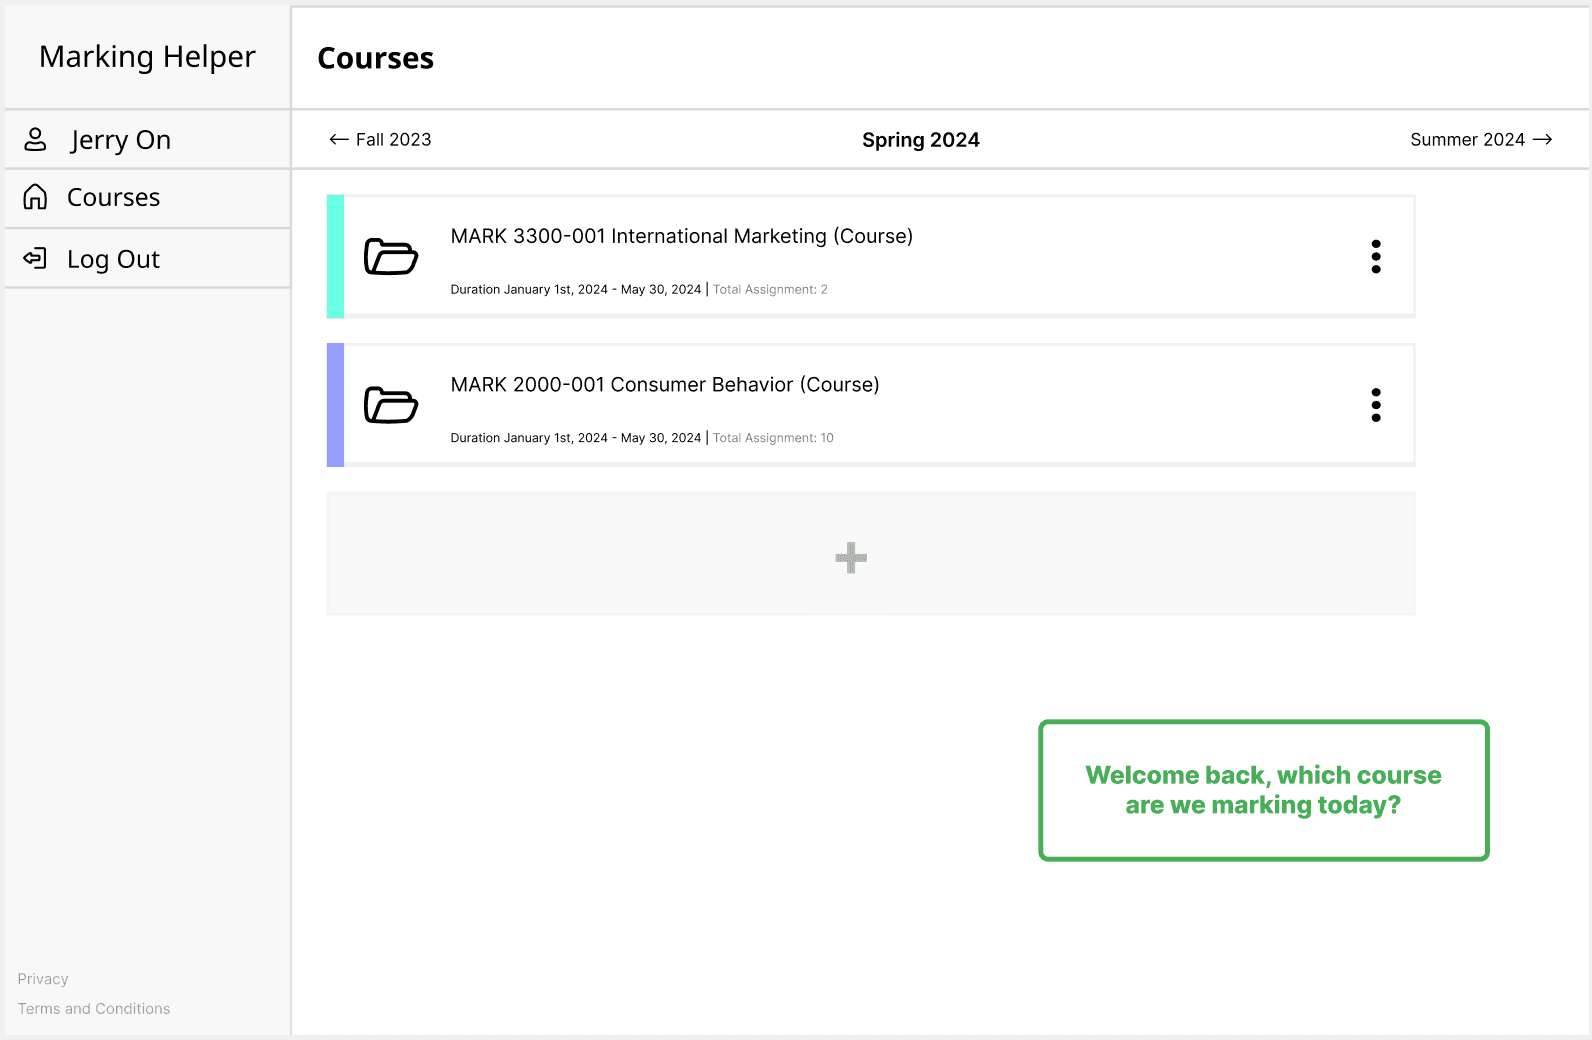
Task: Open the Terms and Conditions link
Action: [94, 1009]
